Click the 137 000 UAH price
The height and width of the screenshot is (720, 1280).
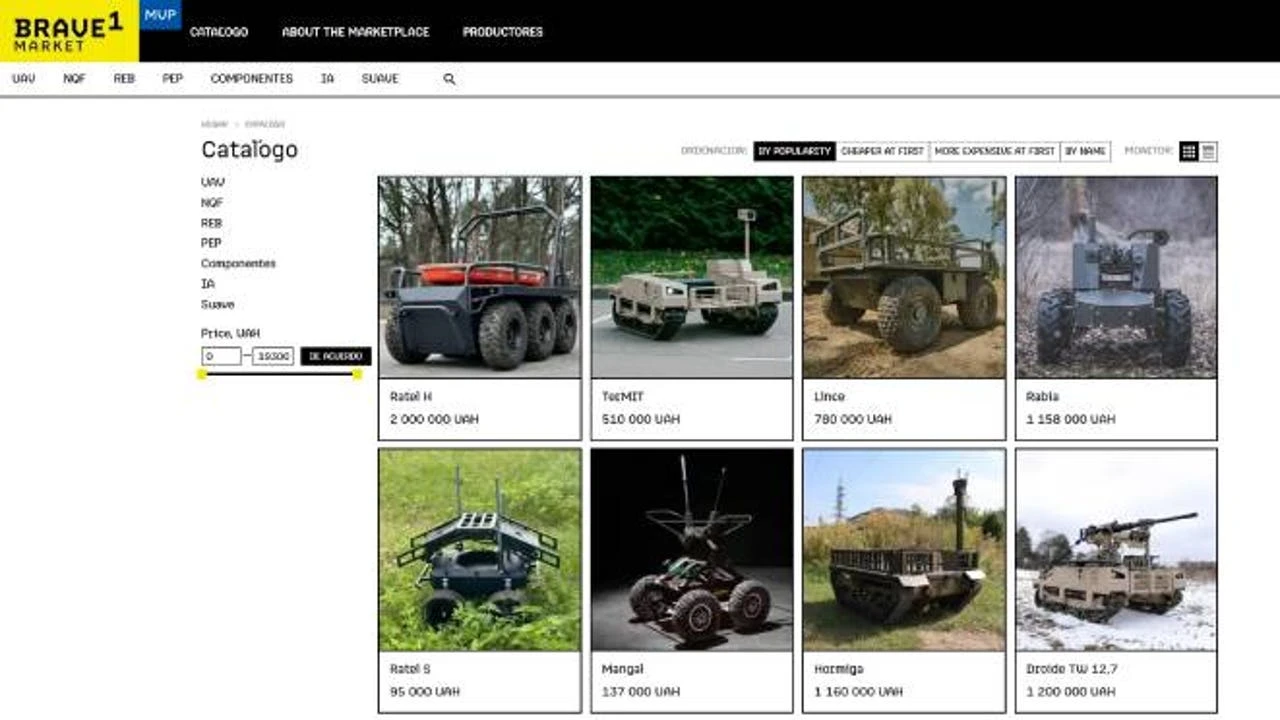point(641,692)
